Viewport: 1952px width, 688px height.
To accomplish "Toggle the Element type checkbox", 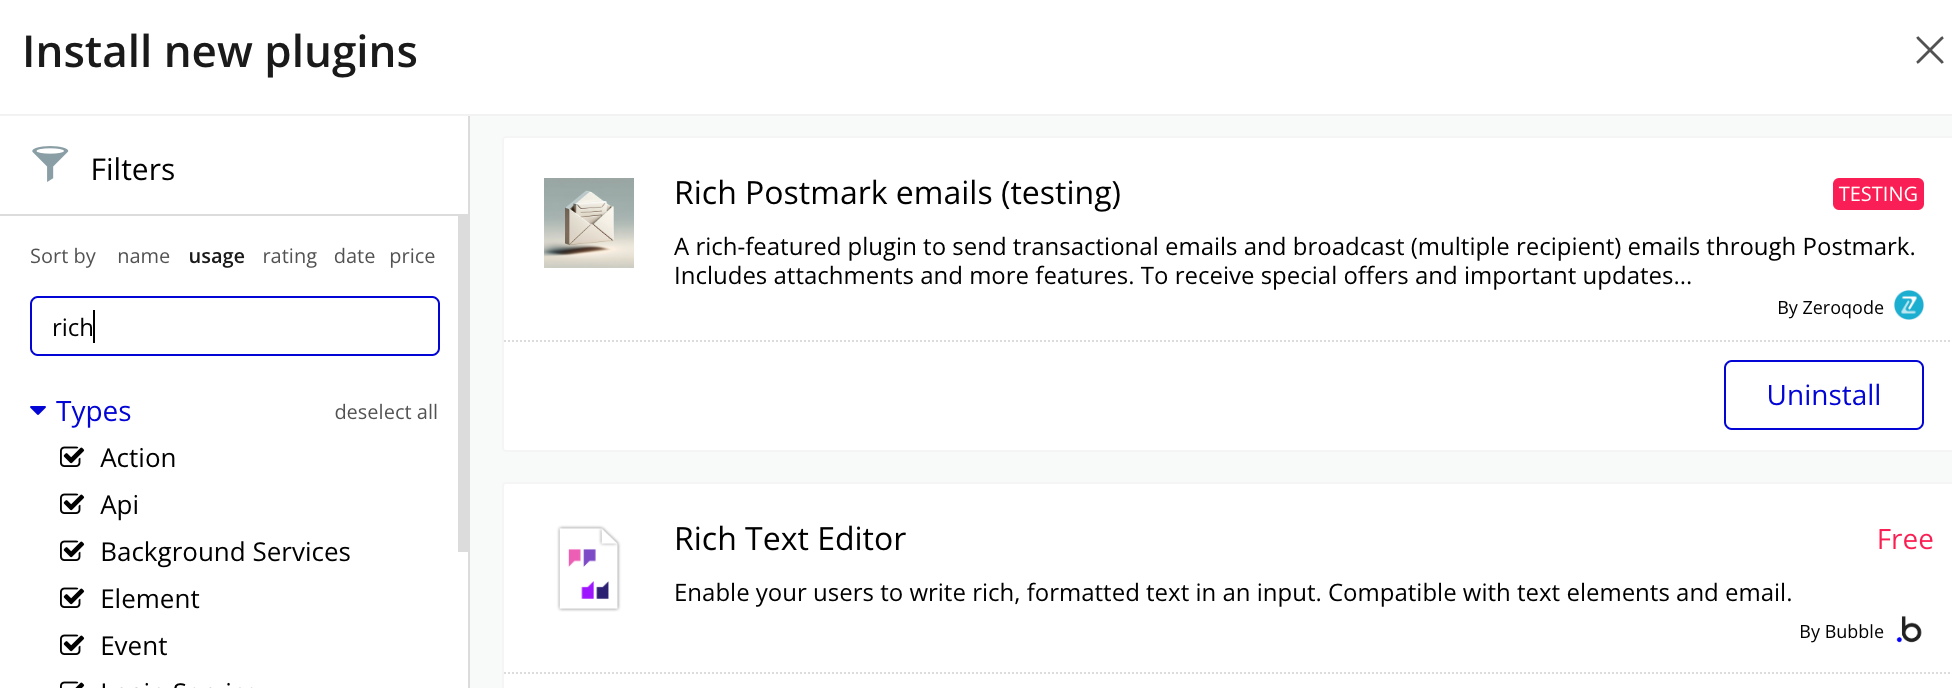I will 72,598.
